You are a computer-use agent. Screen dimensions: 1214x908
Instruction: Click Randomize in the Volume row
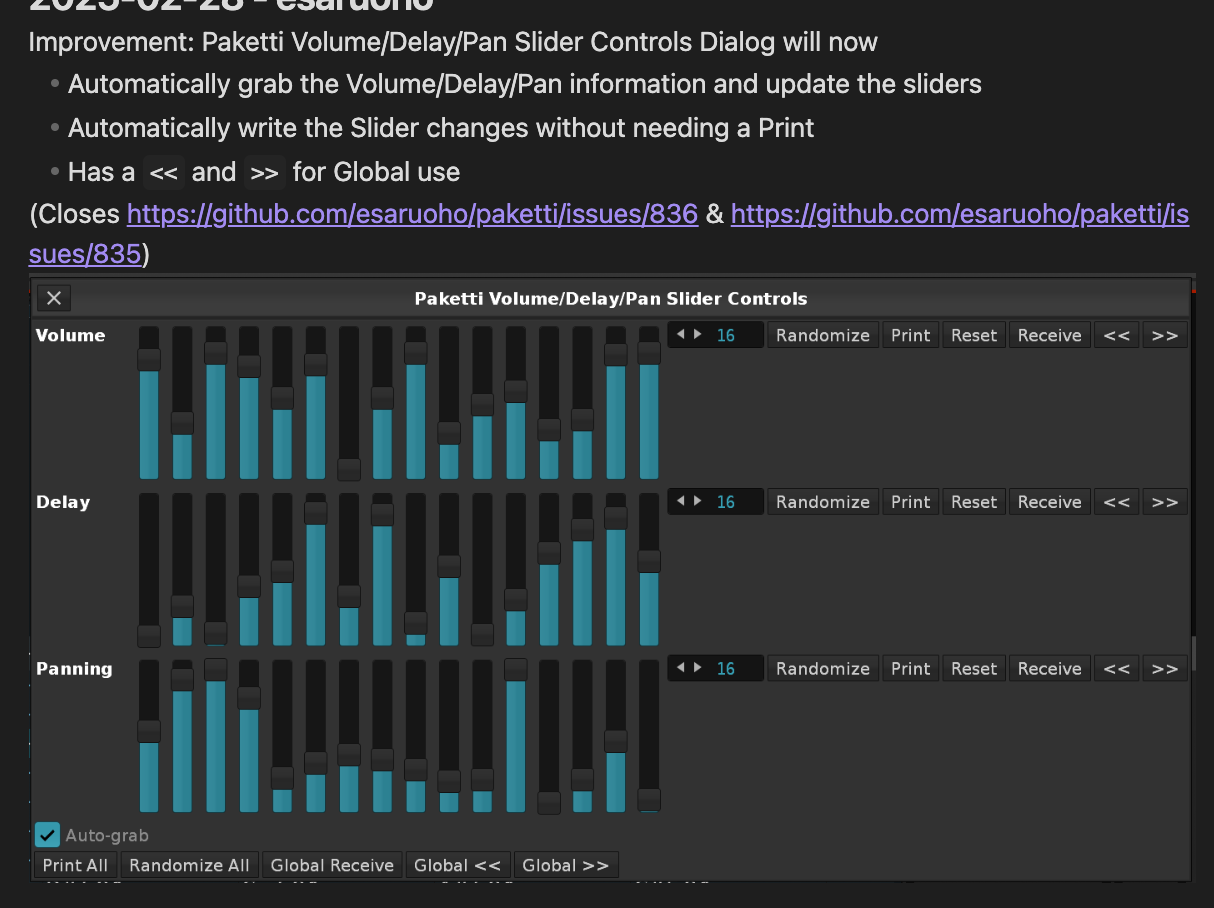click(823, 335)
